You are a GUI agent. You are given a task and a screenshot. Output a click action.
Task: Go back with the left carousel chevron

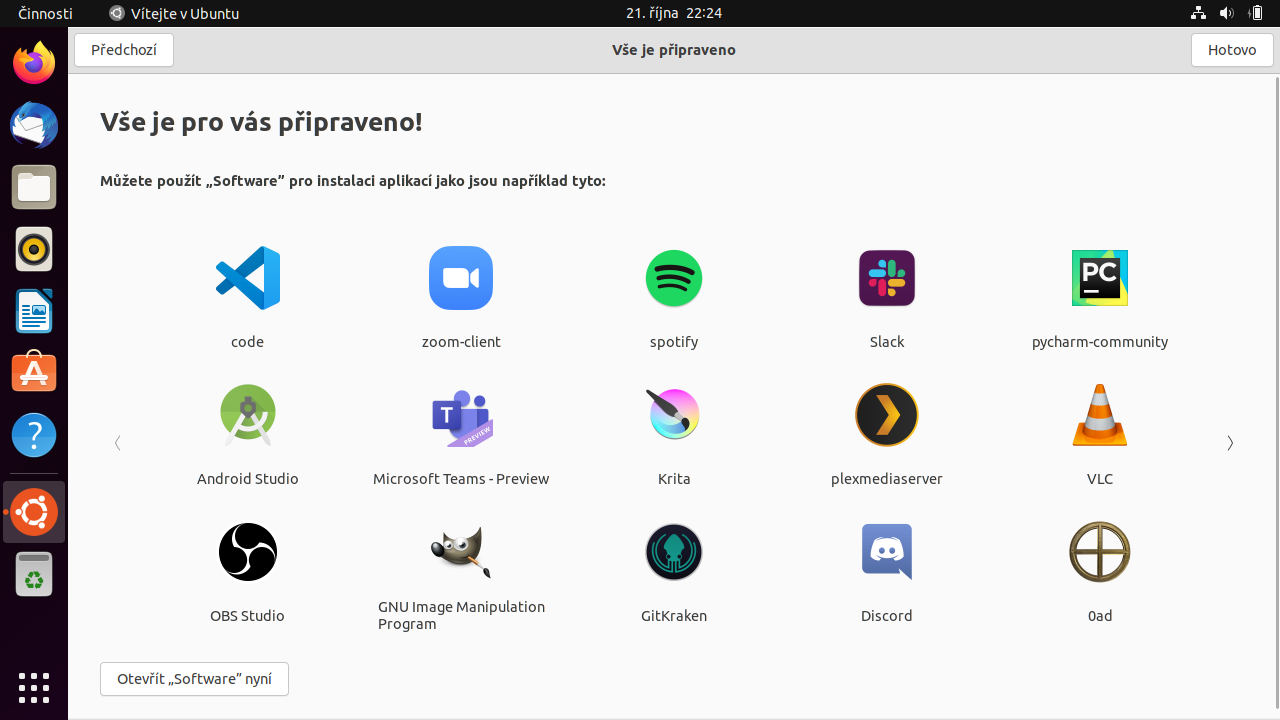point(117,443)
